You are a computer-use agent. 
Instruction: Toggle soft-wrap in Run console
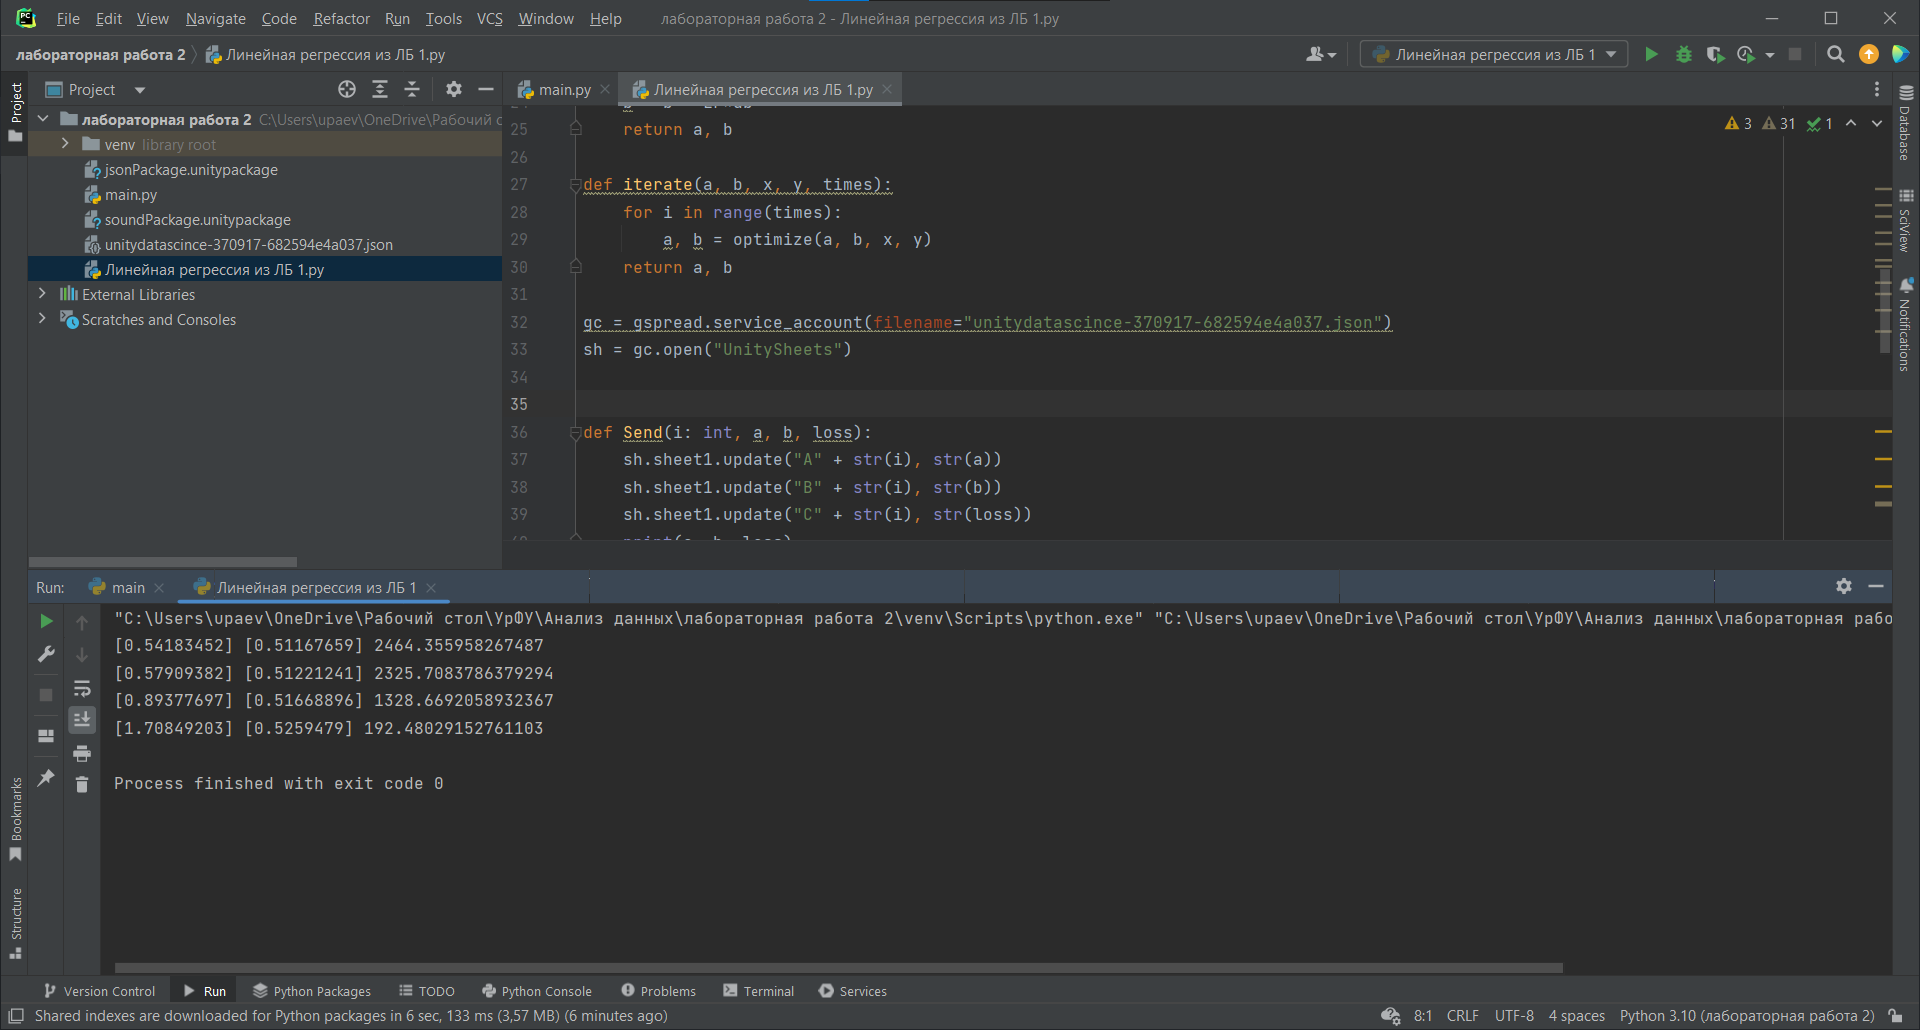pos(82,688)
